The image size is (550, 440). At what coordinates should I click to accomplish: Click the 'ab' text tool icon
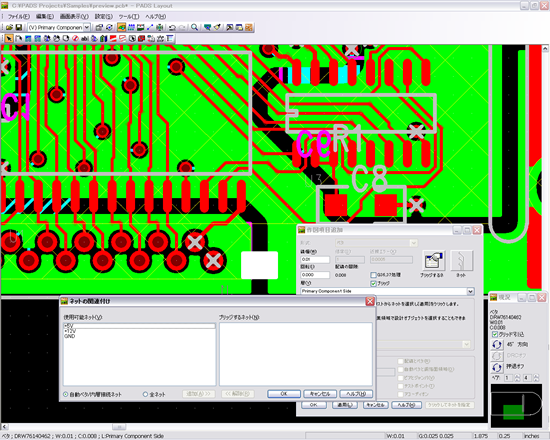point(85,39)
